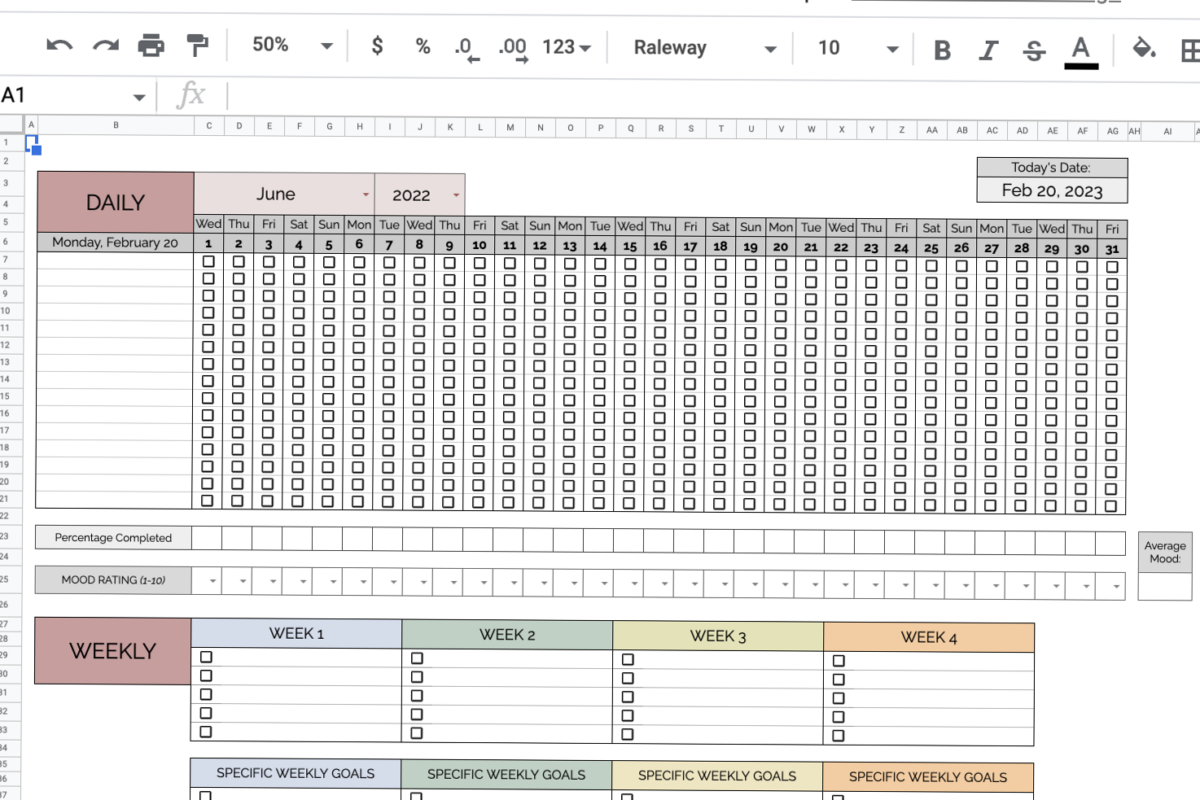Toggle bold formatting
The image size is (1200, 800).
[x=941, y=46]
